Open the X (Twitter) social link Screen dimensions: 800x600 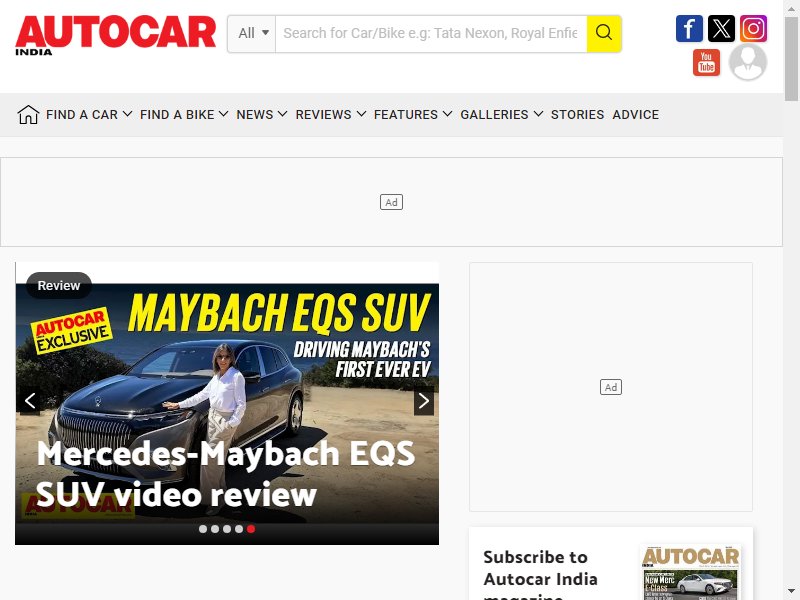click(721, 29)
